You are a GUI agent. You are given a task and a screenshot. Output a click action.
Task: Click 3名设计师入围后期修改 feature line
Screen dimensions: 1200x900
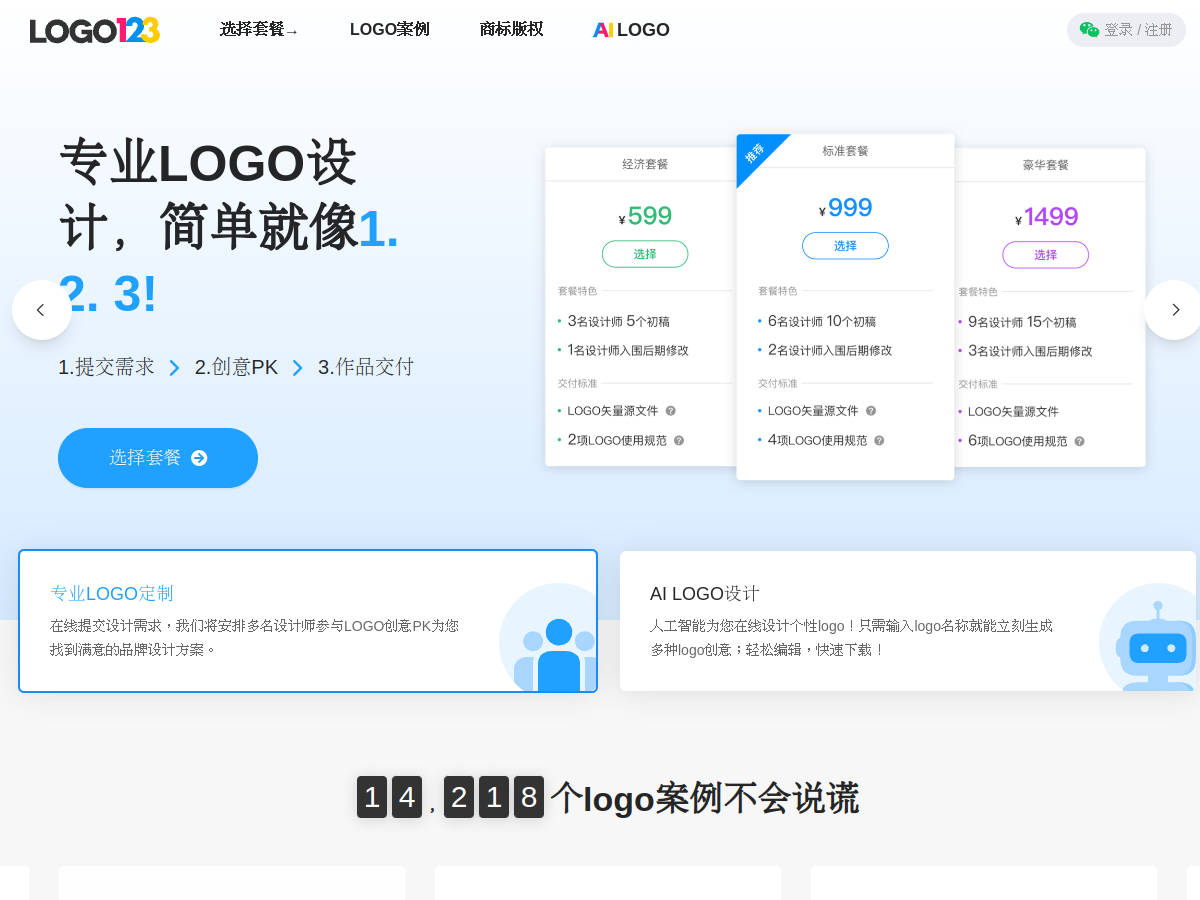click(1029, 351)
